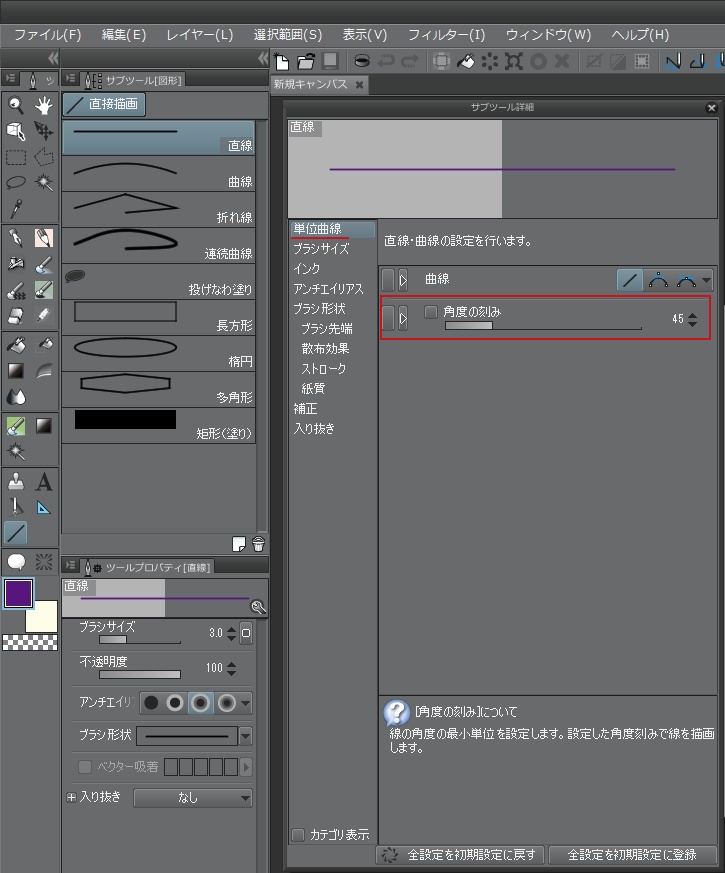Select no anti-aliasing option

[x=151, y=703]
